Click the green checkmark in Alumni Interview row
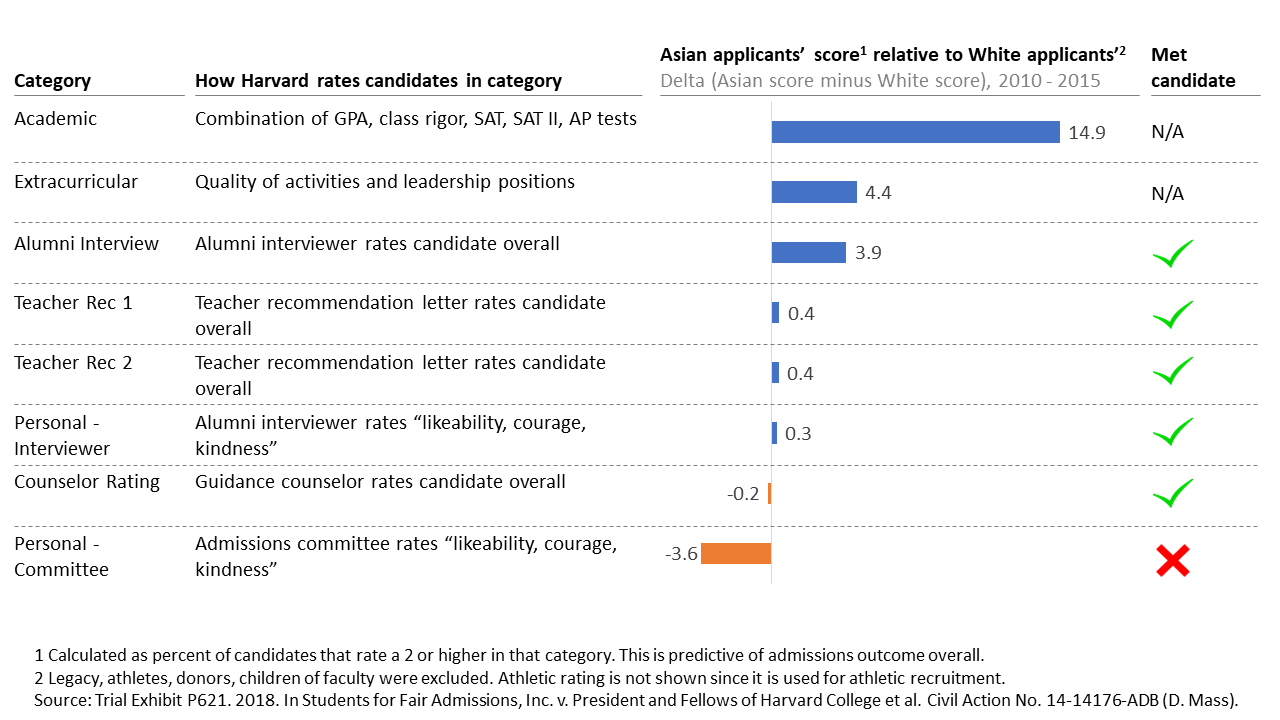 pyautogui.click(x=1172, y=254)
